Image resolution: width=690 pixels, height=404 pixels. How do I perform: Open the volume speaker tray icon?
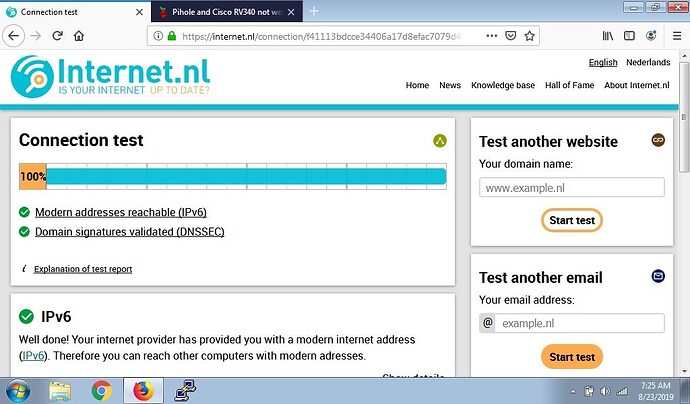pos(606,391)
